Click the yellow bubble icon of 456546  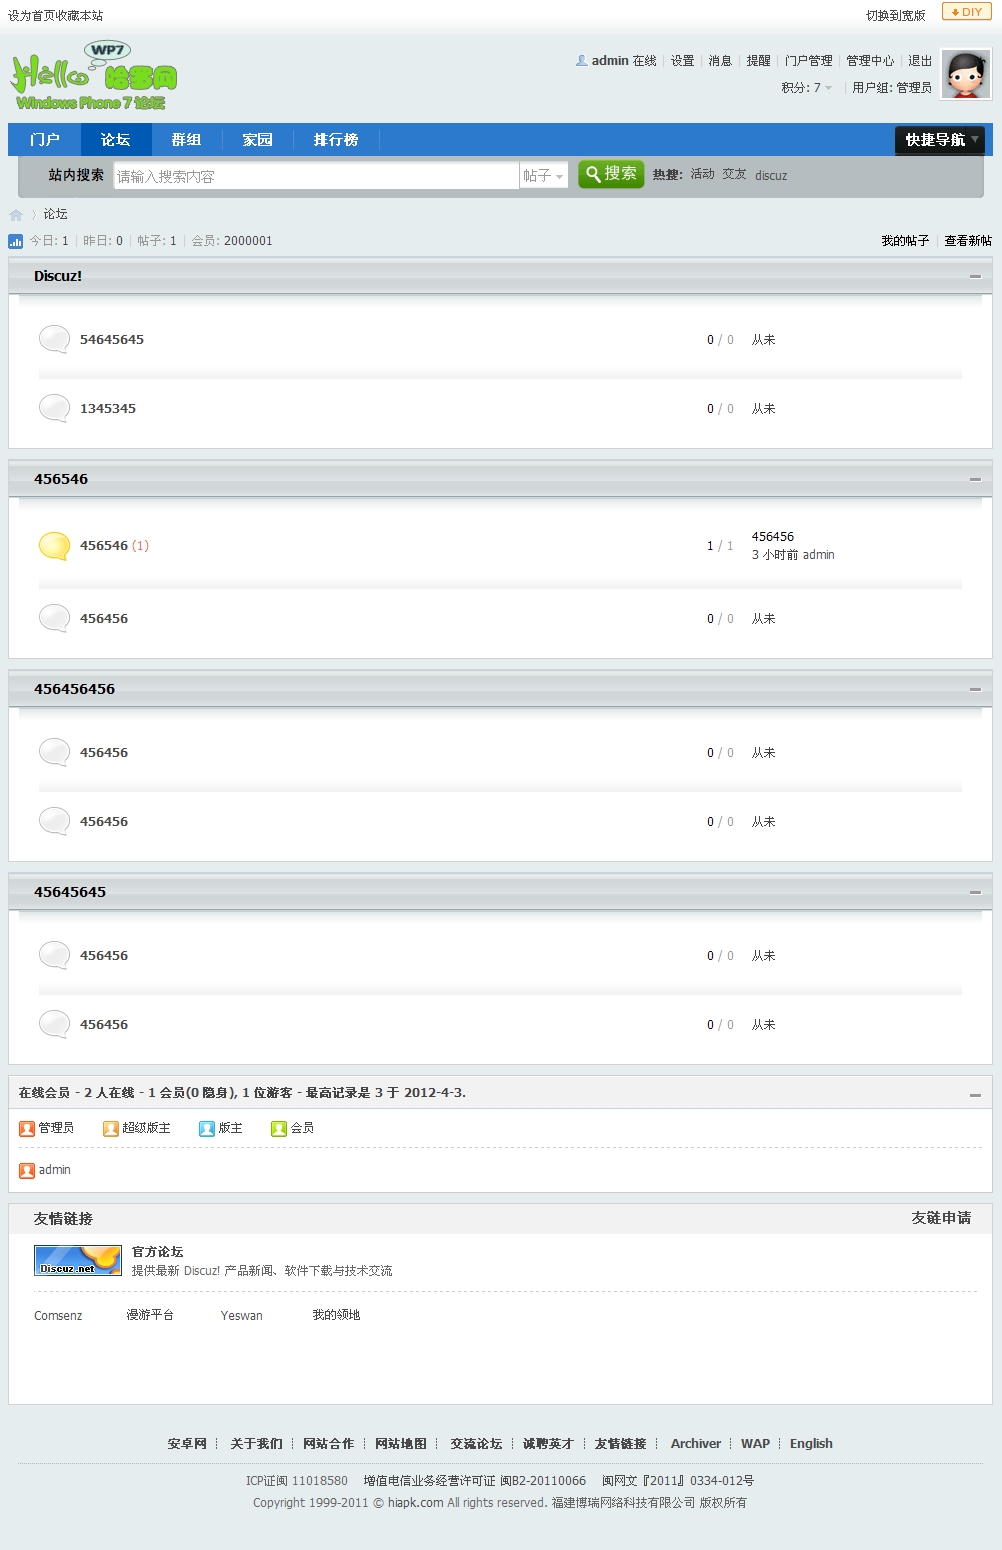tap(54, 545)
